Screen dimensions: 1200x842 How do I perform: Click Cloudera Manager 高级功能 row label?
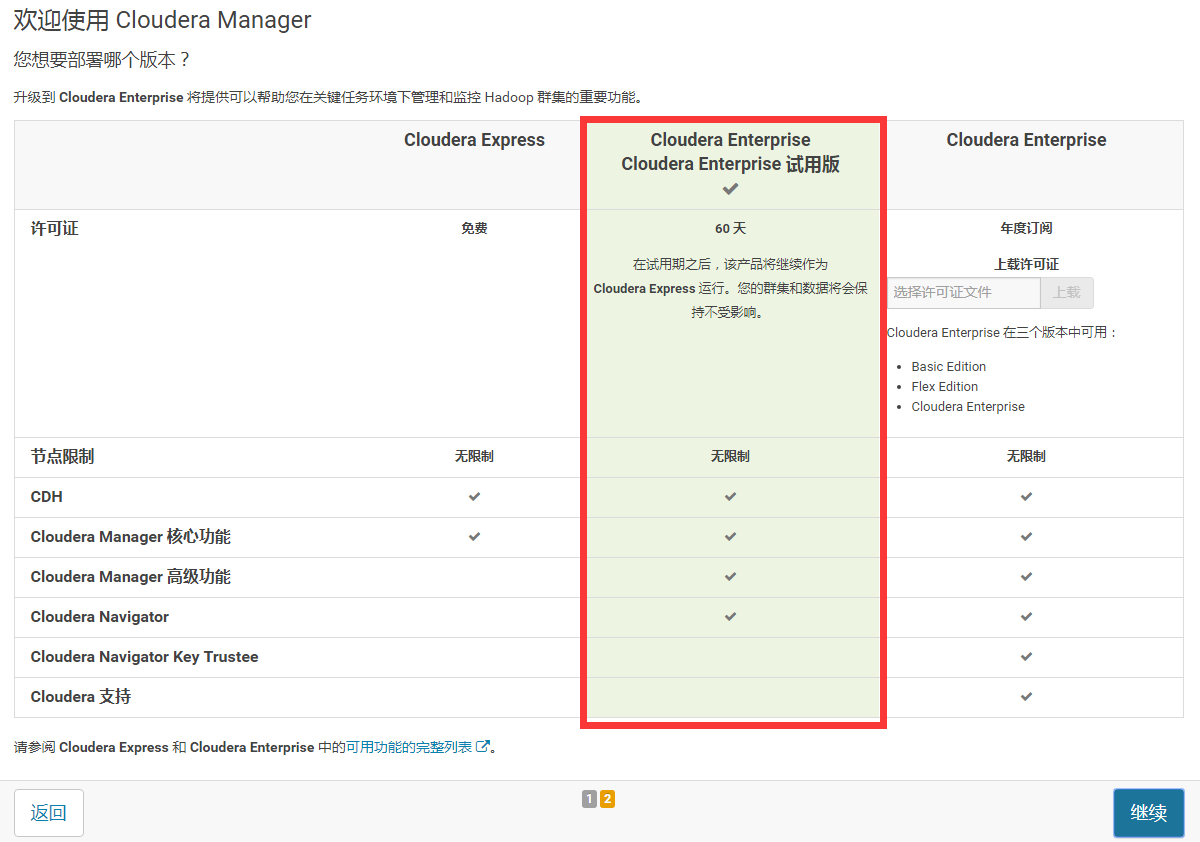[x=130, y=577]
